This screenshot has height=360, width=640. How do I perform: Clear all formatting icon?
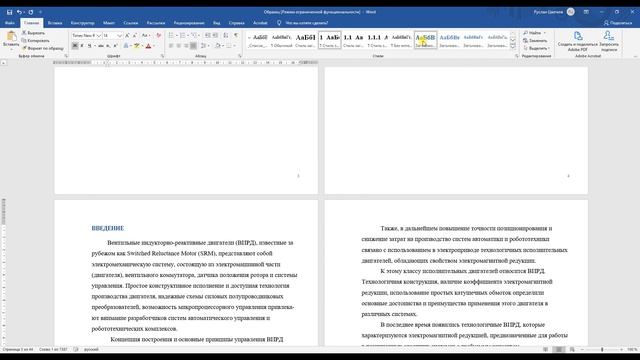(x=158, y=36)
